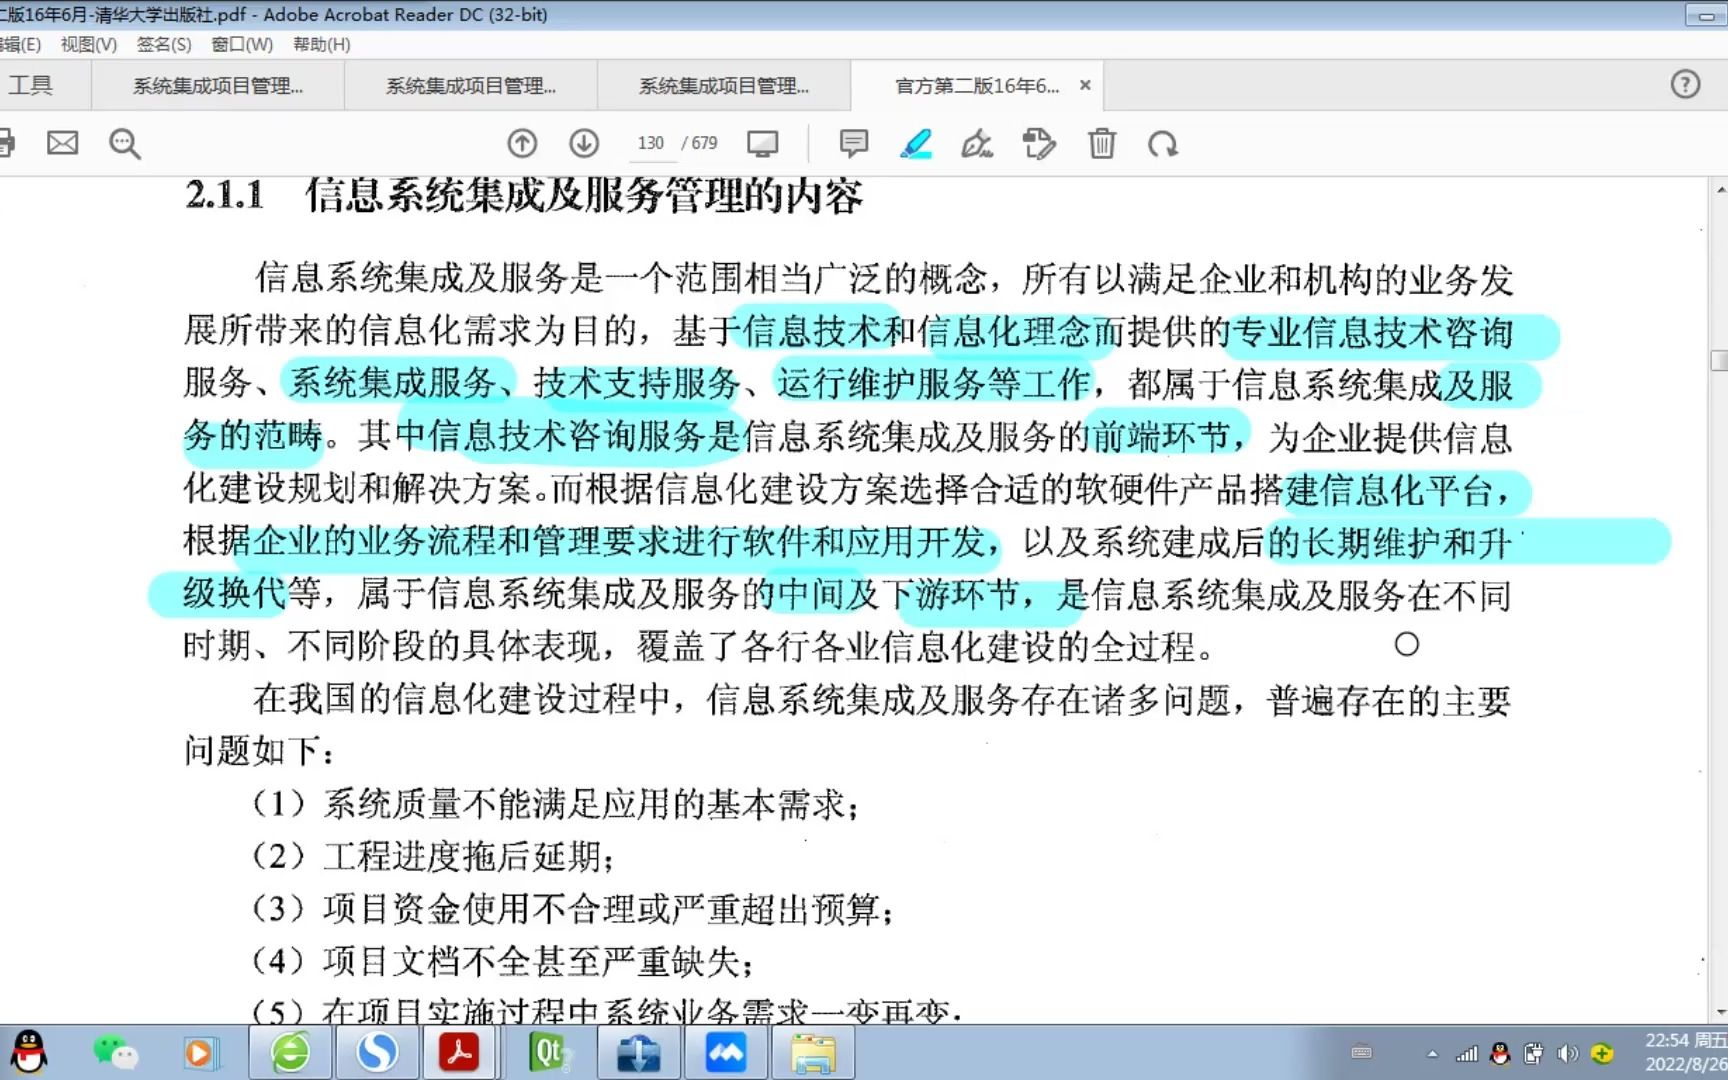This screenshot has height=1080, width=1728.
Task: Add a sticky note comment
Action: coord(853,144)
